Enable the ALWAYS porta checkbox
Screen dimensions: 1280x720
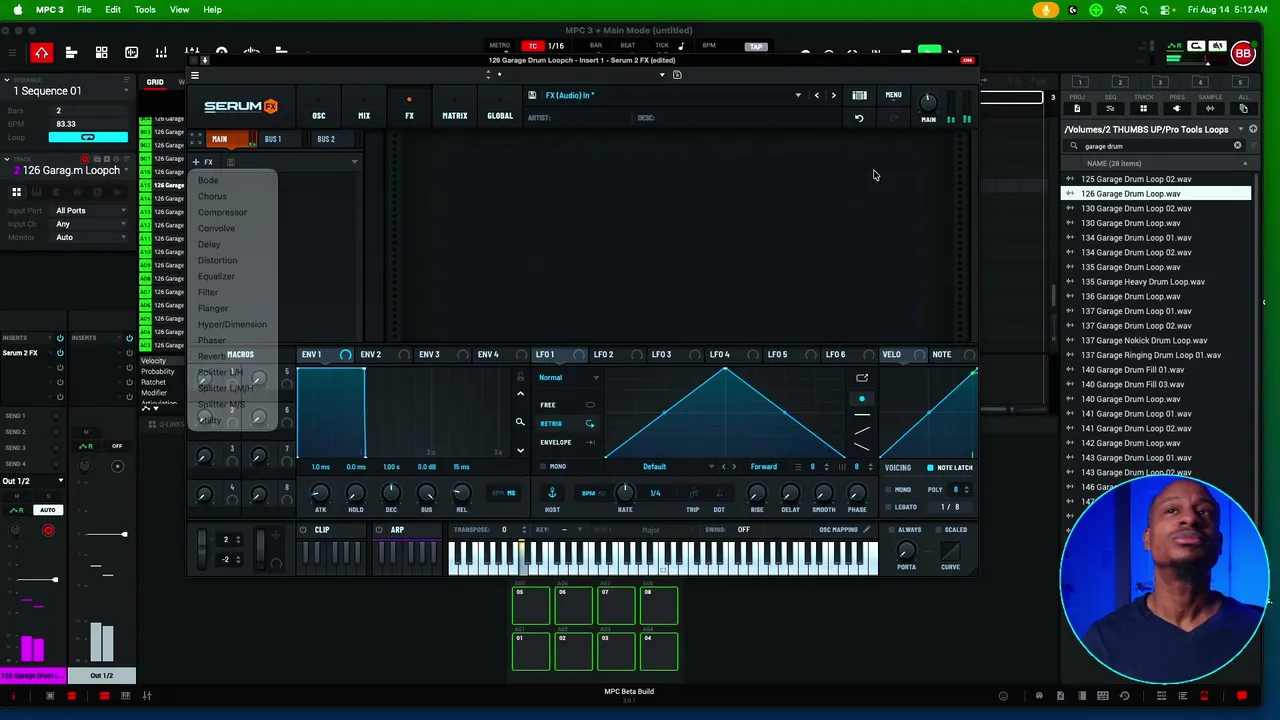(892, 530)
